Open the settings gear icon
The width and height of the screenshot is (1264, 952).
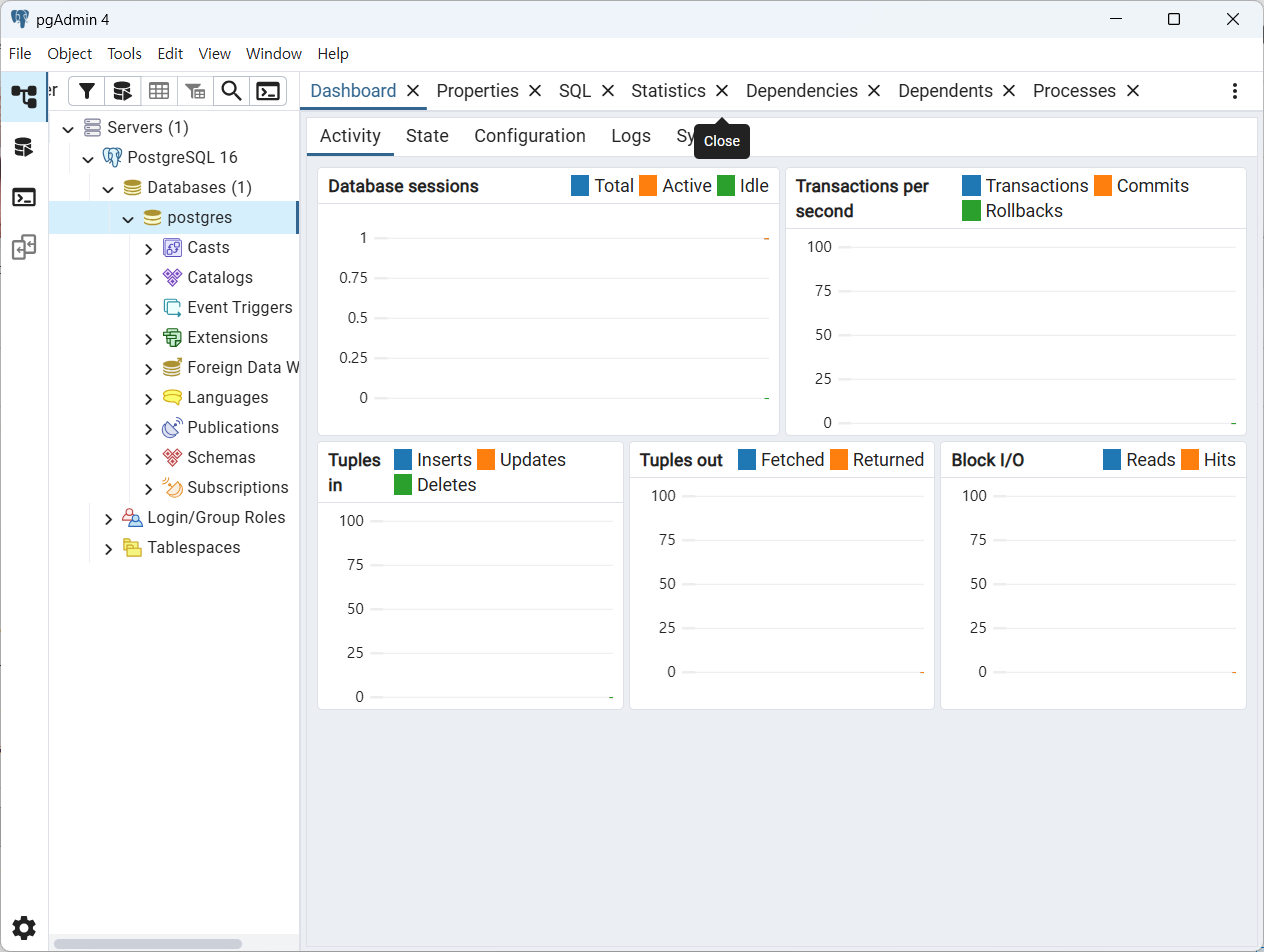pyautogui.click(x=24, y=927)
